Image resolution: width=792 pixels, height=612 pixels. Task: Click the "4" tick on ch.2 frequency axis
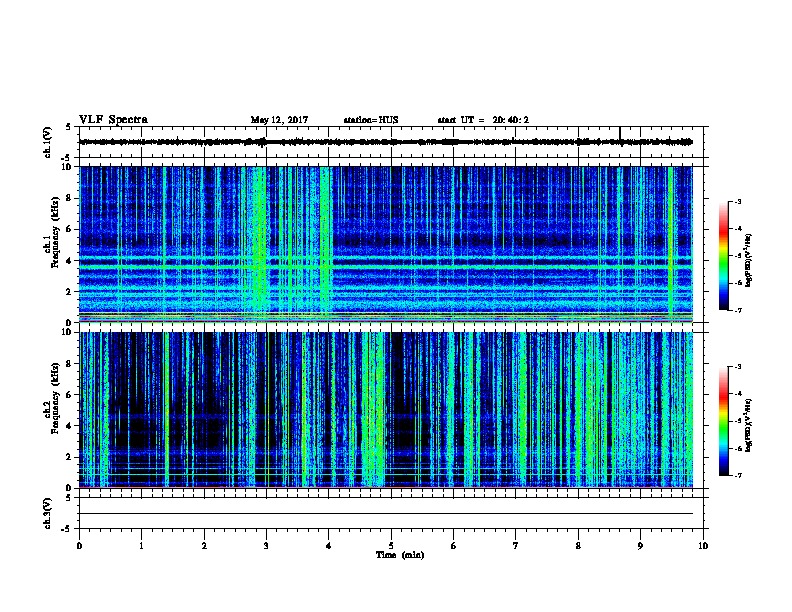[x=69, y=426]
